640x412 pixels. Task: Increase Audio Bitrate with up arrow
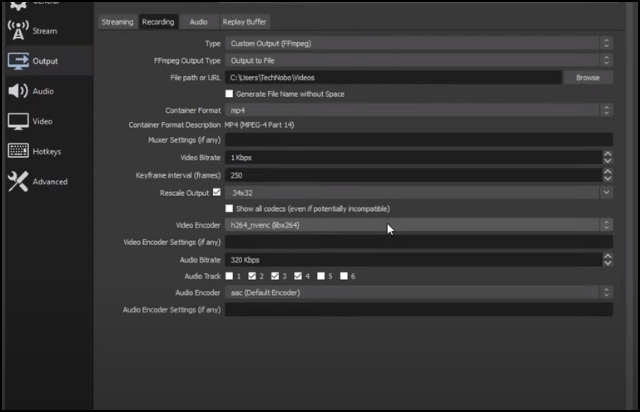click(607, 256)
